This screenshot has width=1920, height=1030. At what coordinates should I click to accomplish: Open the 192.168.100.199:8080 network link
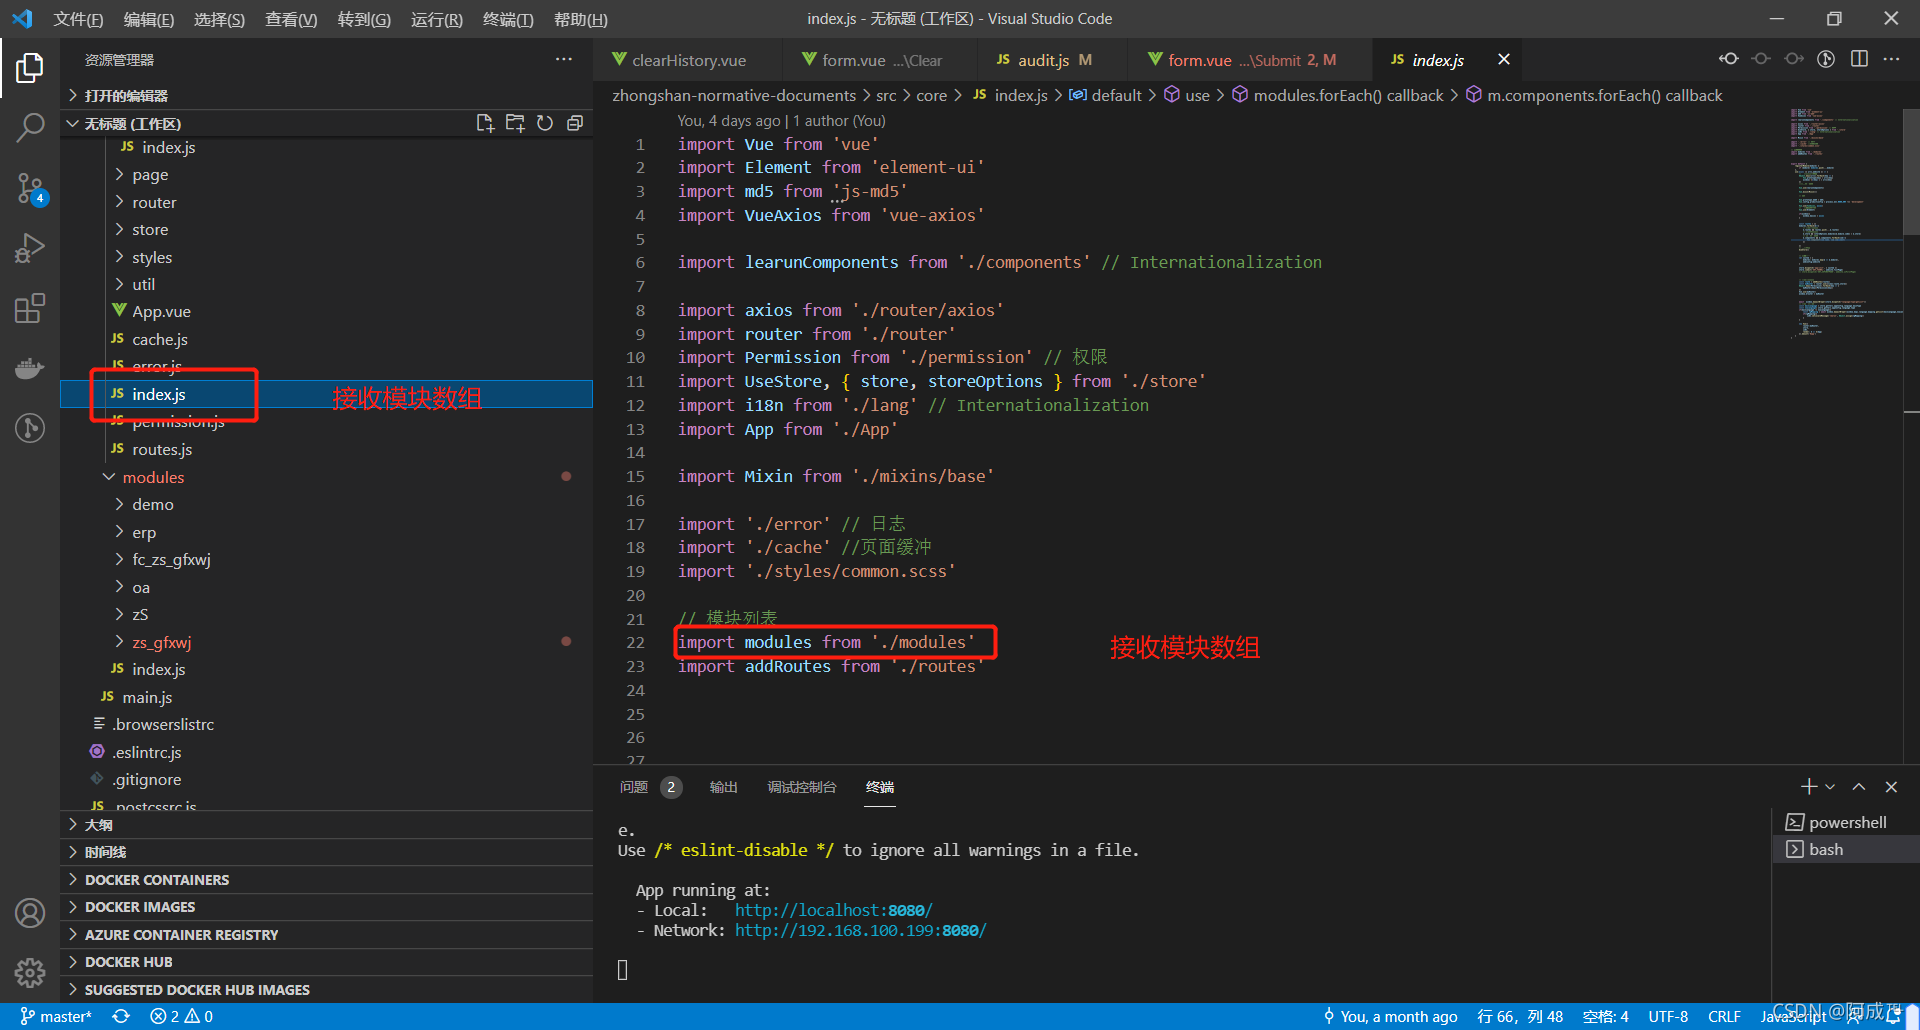[860, 930]
